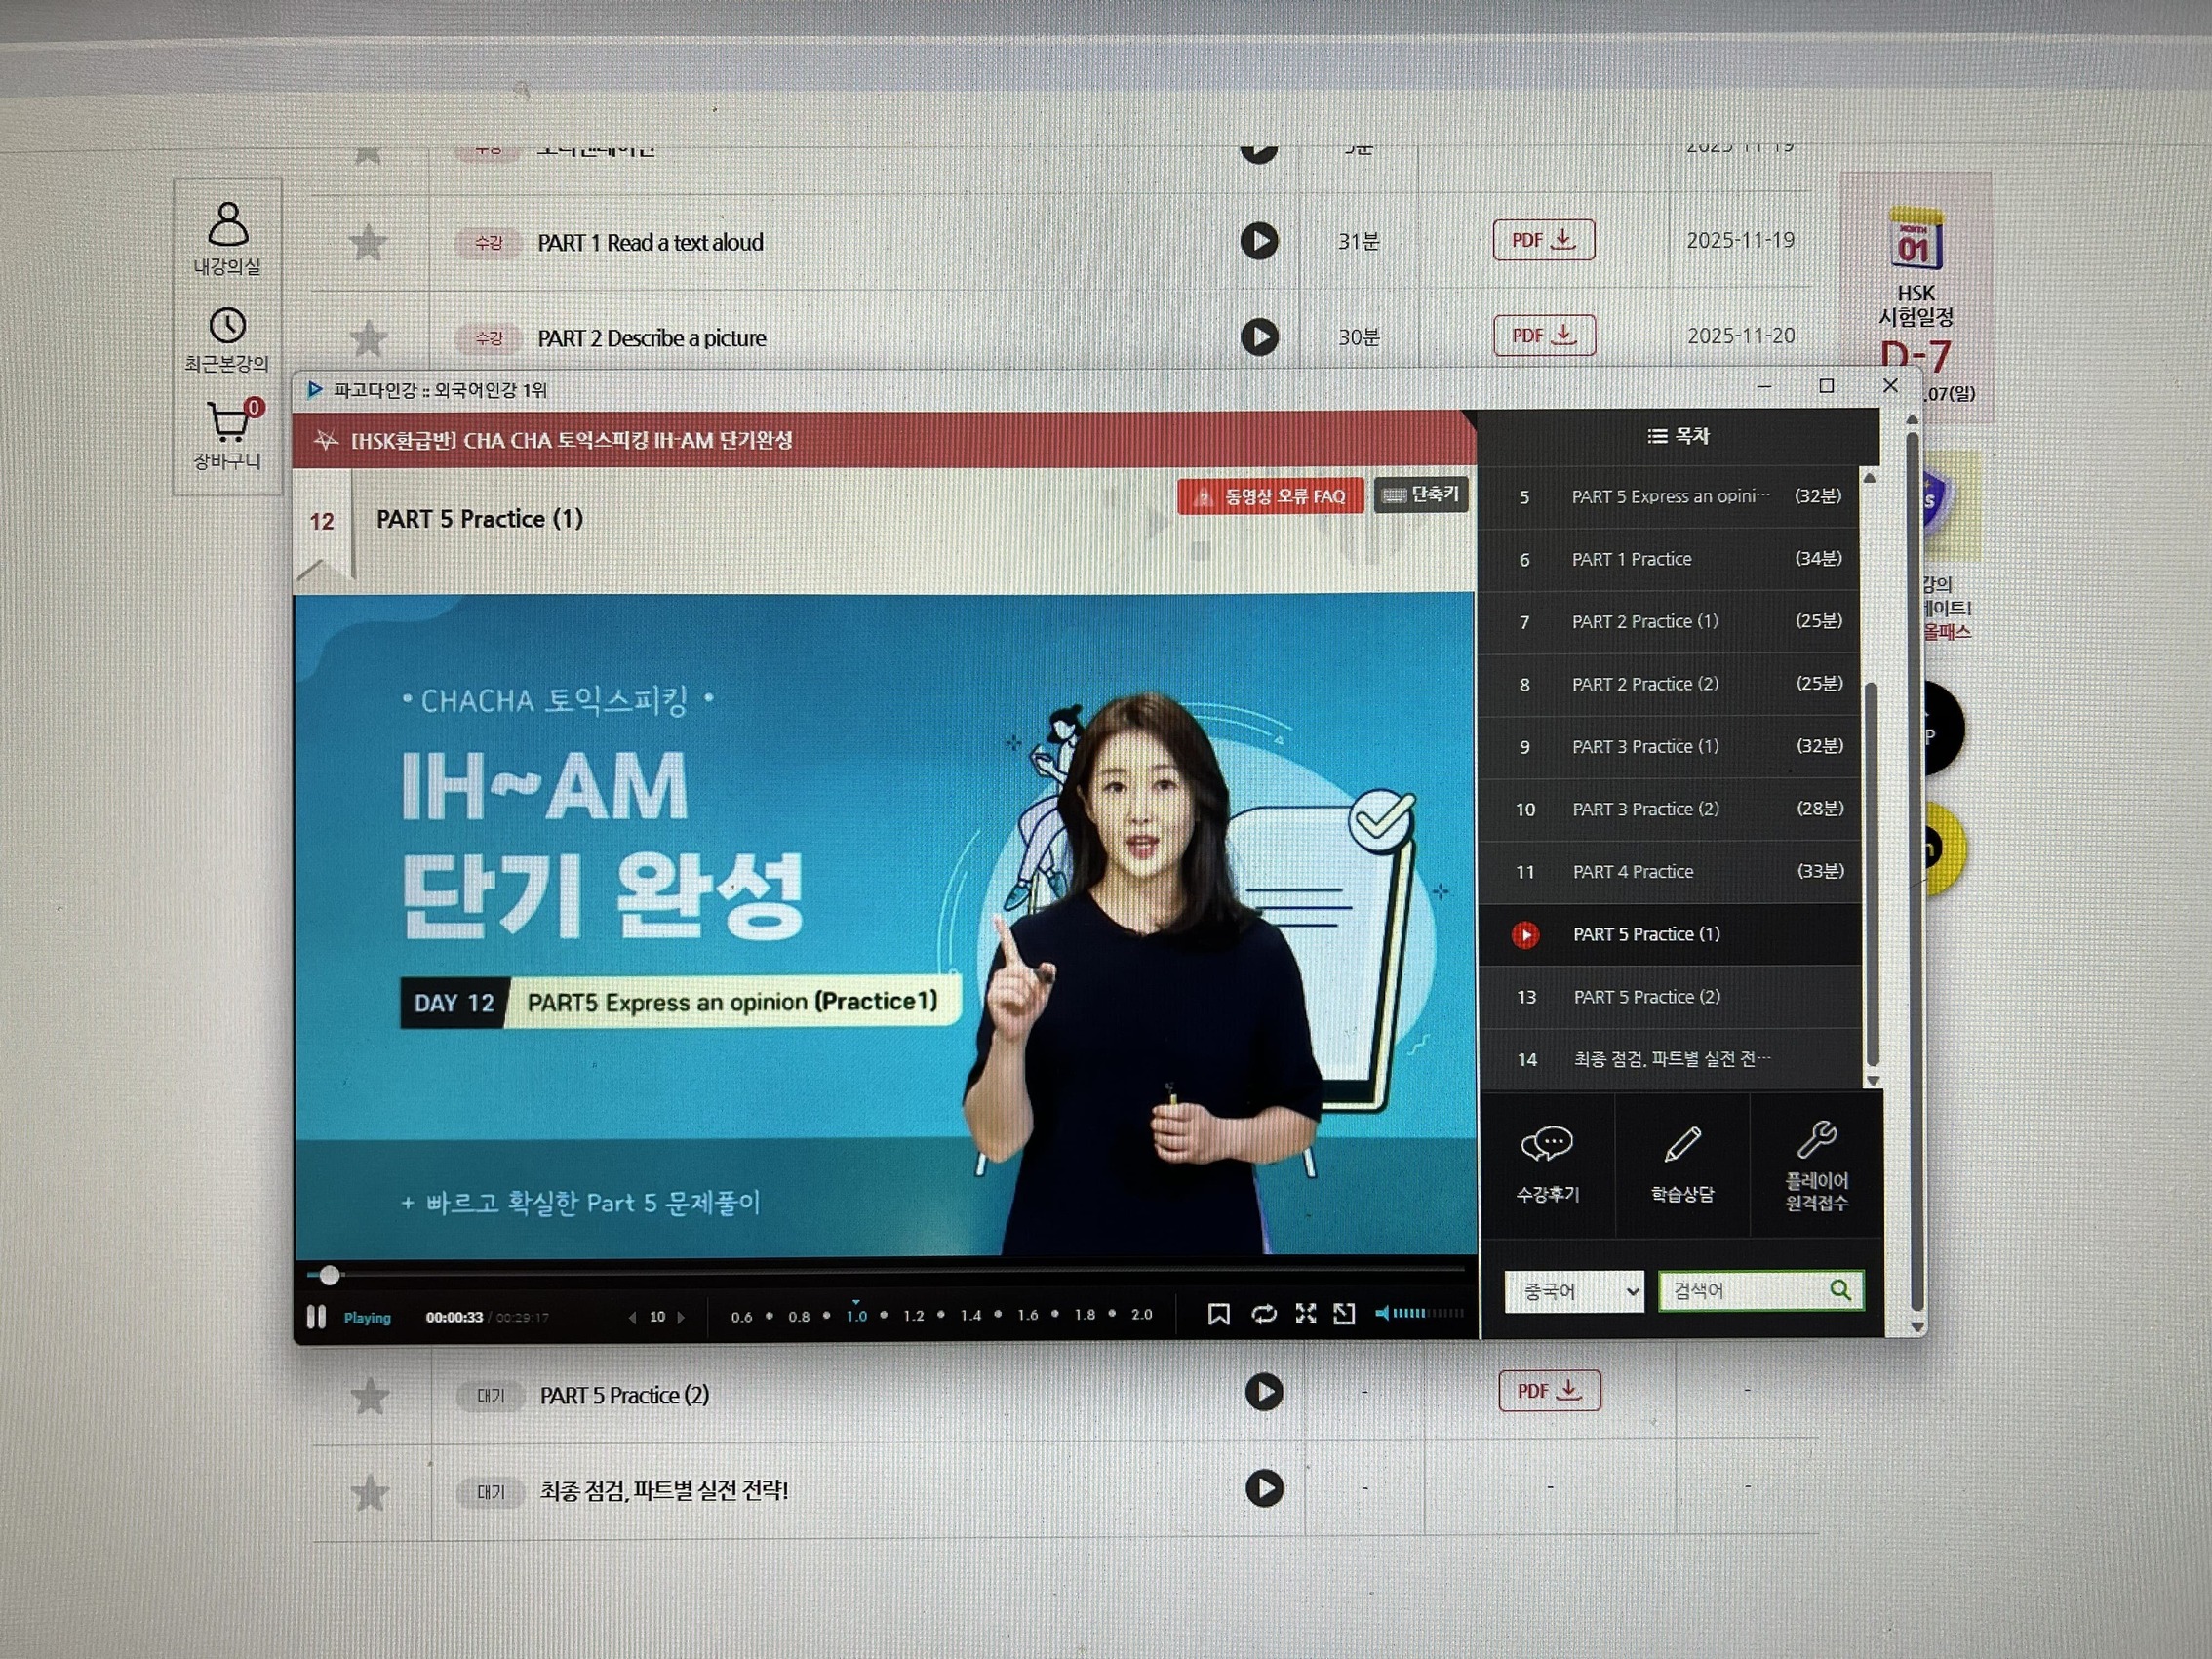Toggle the repeat loop icon

[x=1263, y=1314]
